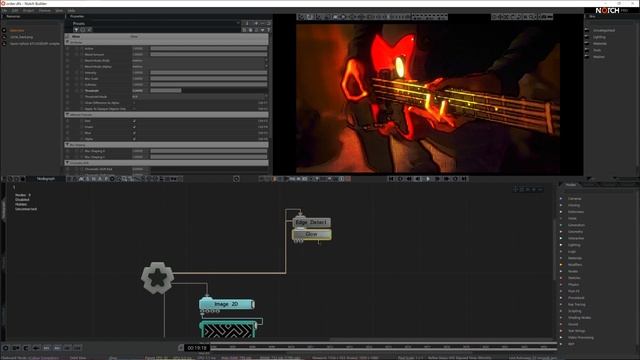Open the Edit menu

(15, 10)
